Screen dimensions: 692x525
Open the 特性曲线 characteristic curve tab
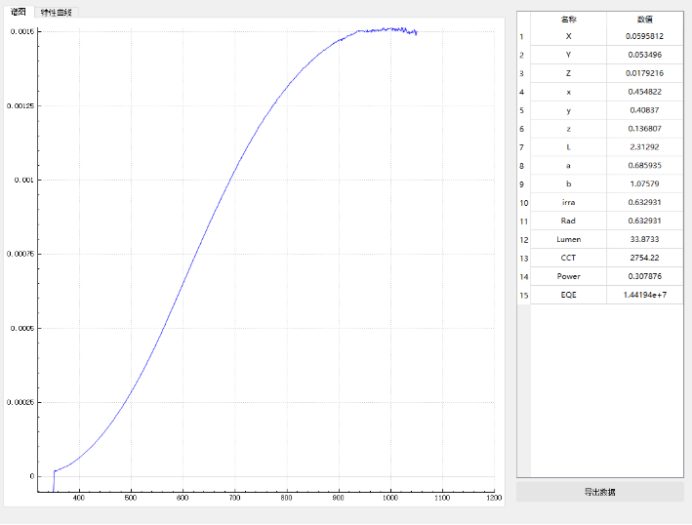coord(56,12)
